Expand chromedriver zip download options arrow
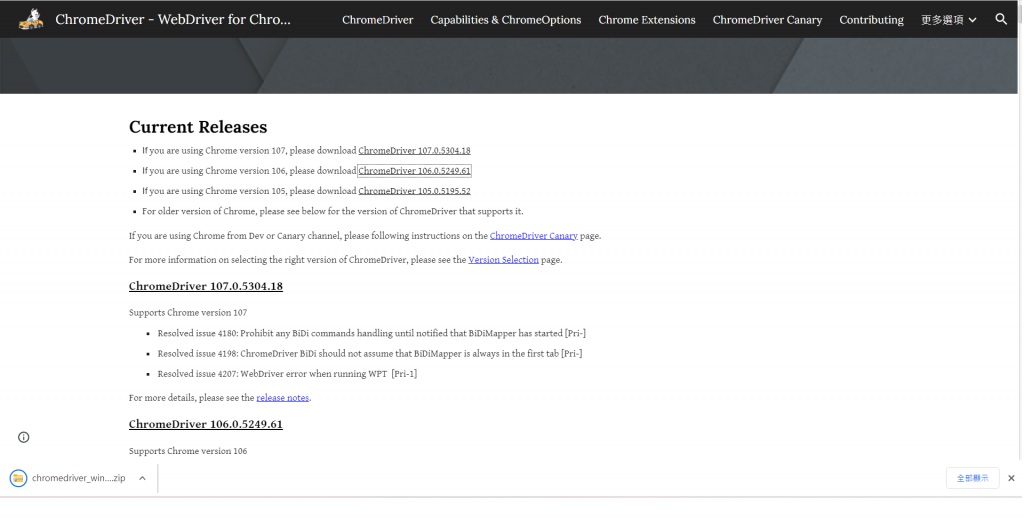The height and width of the screenshot is (519, 1024). tap(142, 479)
